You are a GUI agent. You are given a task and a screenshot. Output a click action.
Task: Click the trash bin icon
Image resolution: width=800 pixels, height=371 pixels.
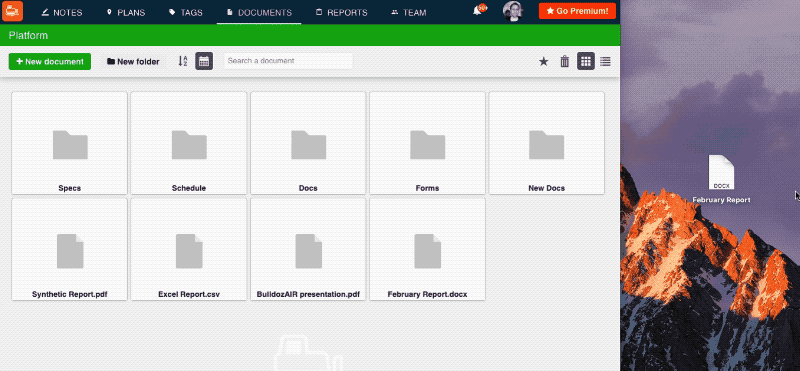pos(564,62)
